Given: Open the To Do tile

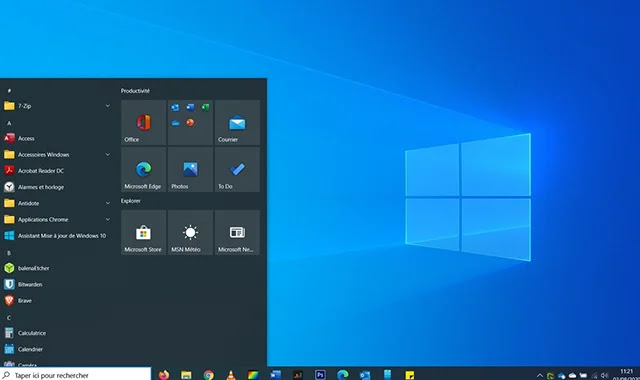Looking at the screenshot, I should tap(237, 169).
